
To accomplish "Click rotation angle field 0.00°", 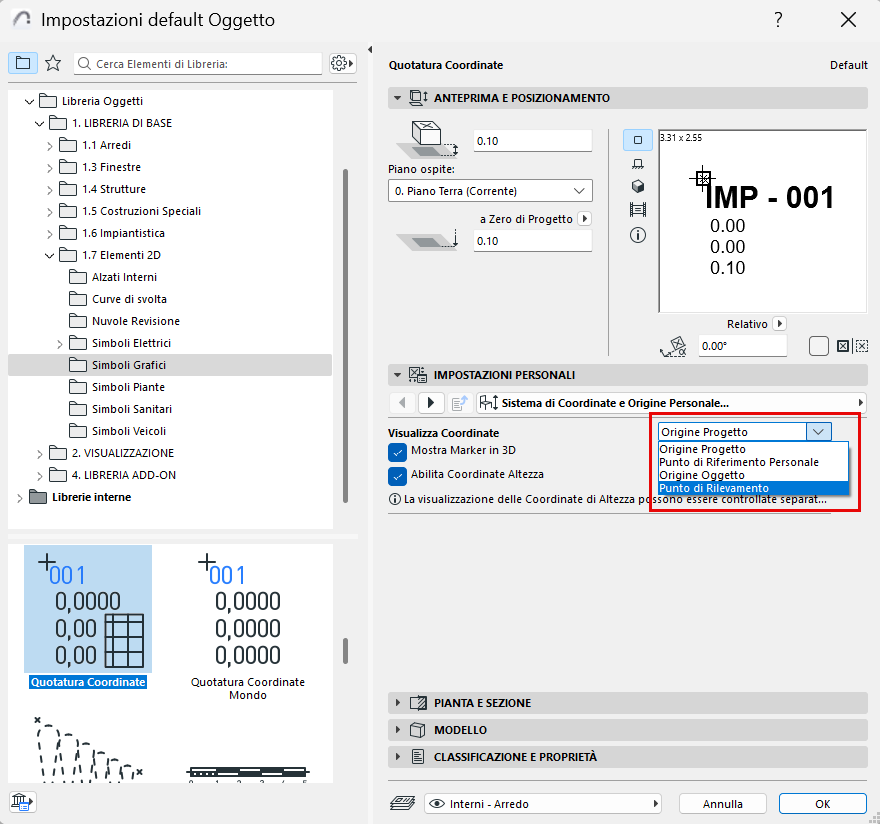I will tap(742, 346).
